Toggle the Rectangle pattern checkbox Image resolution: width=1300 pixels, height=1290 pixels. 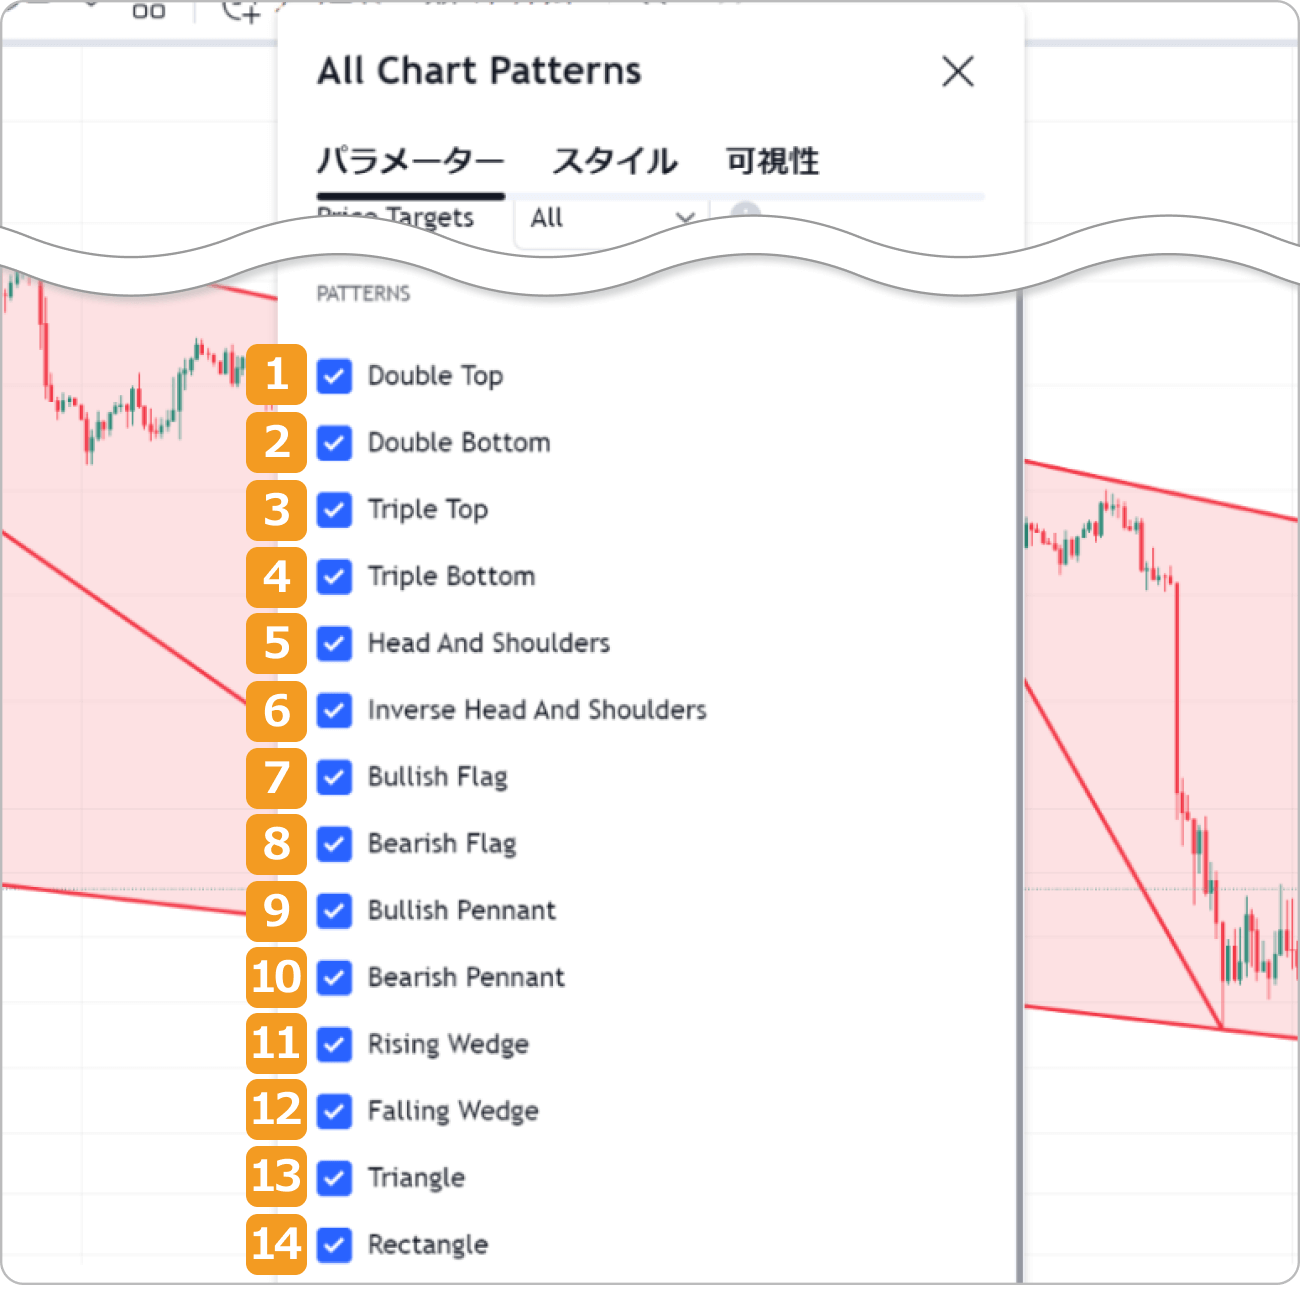(x=334, y=1245)
